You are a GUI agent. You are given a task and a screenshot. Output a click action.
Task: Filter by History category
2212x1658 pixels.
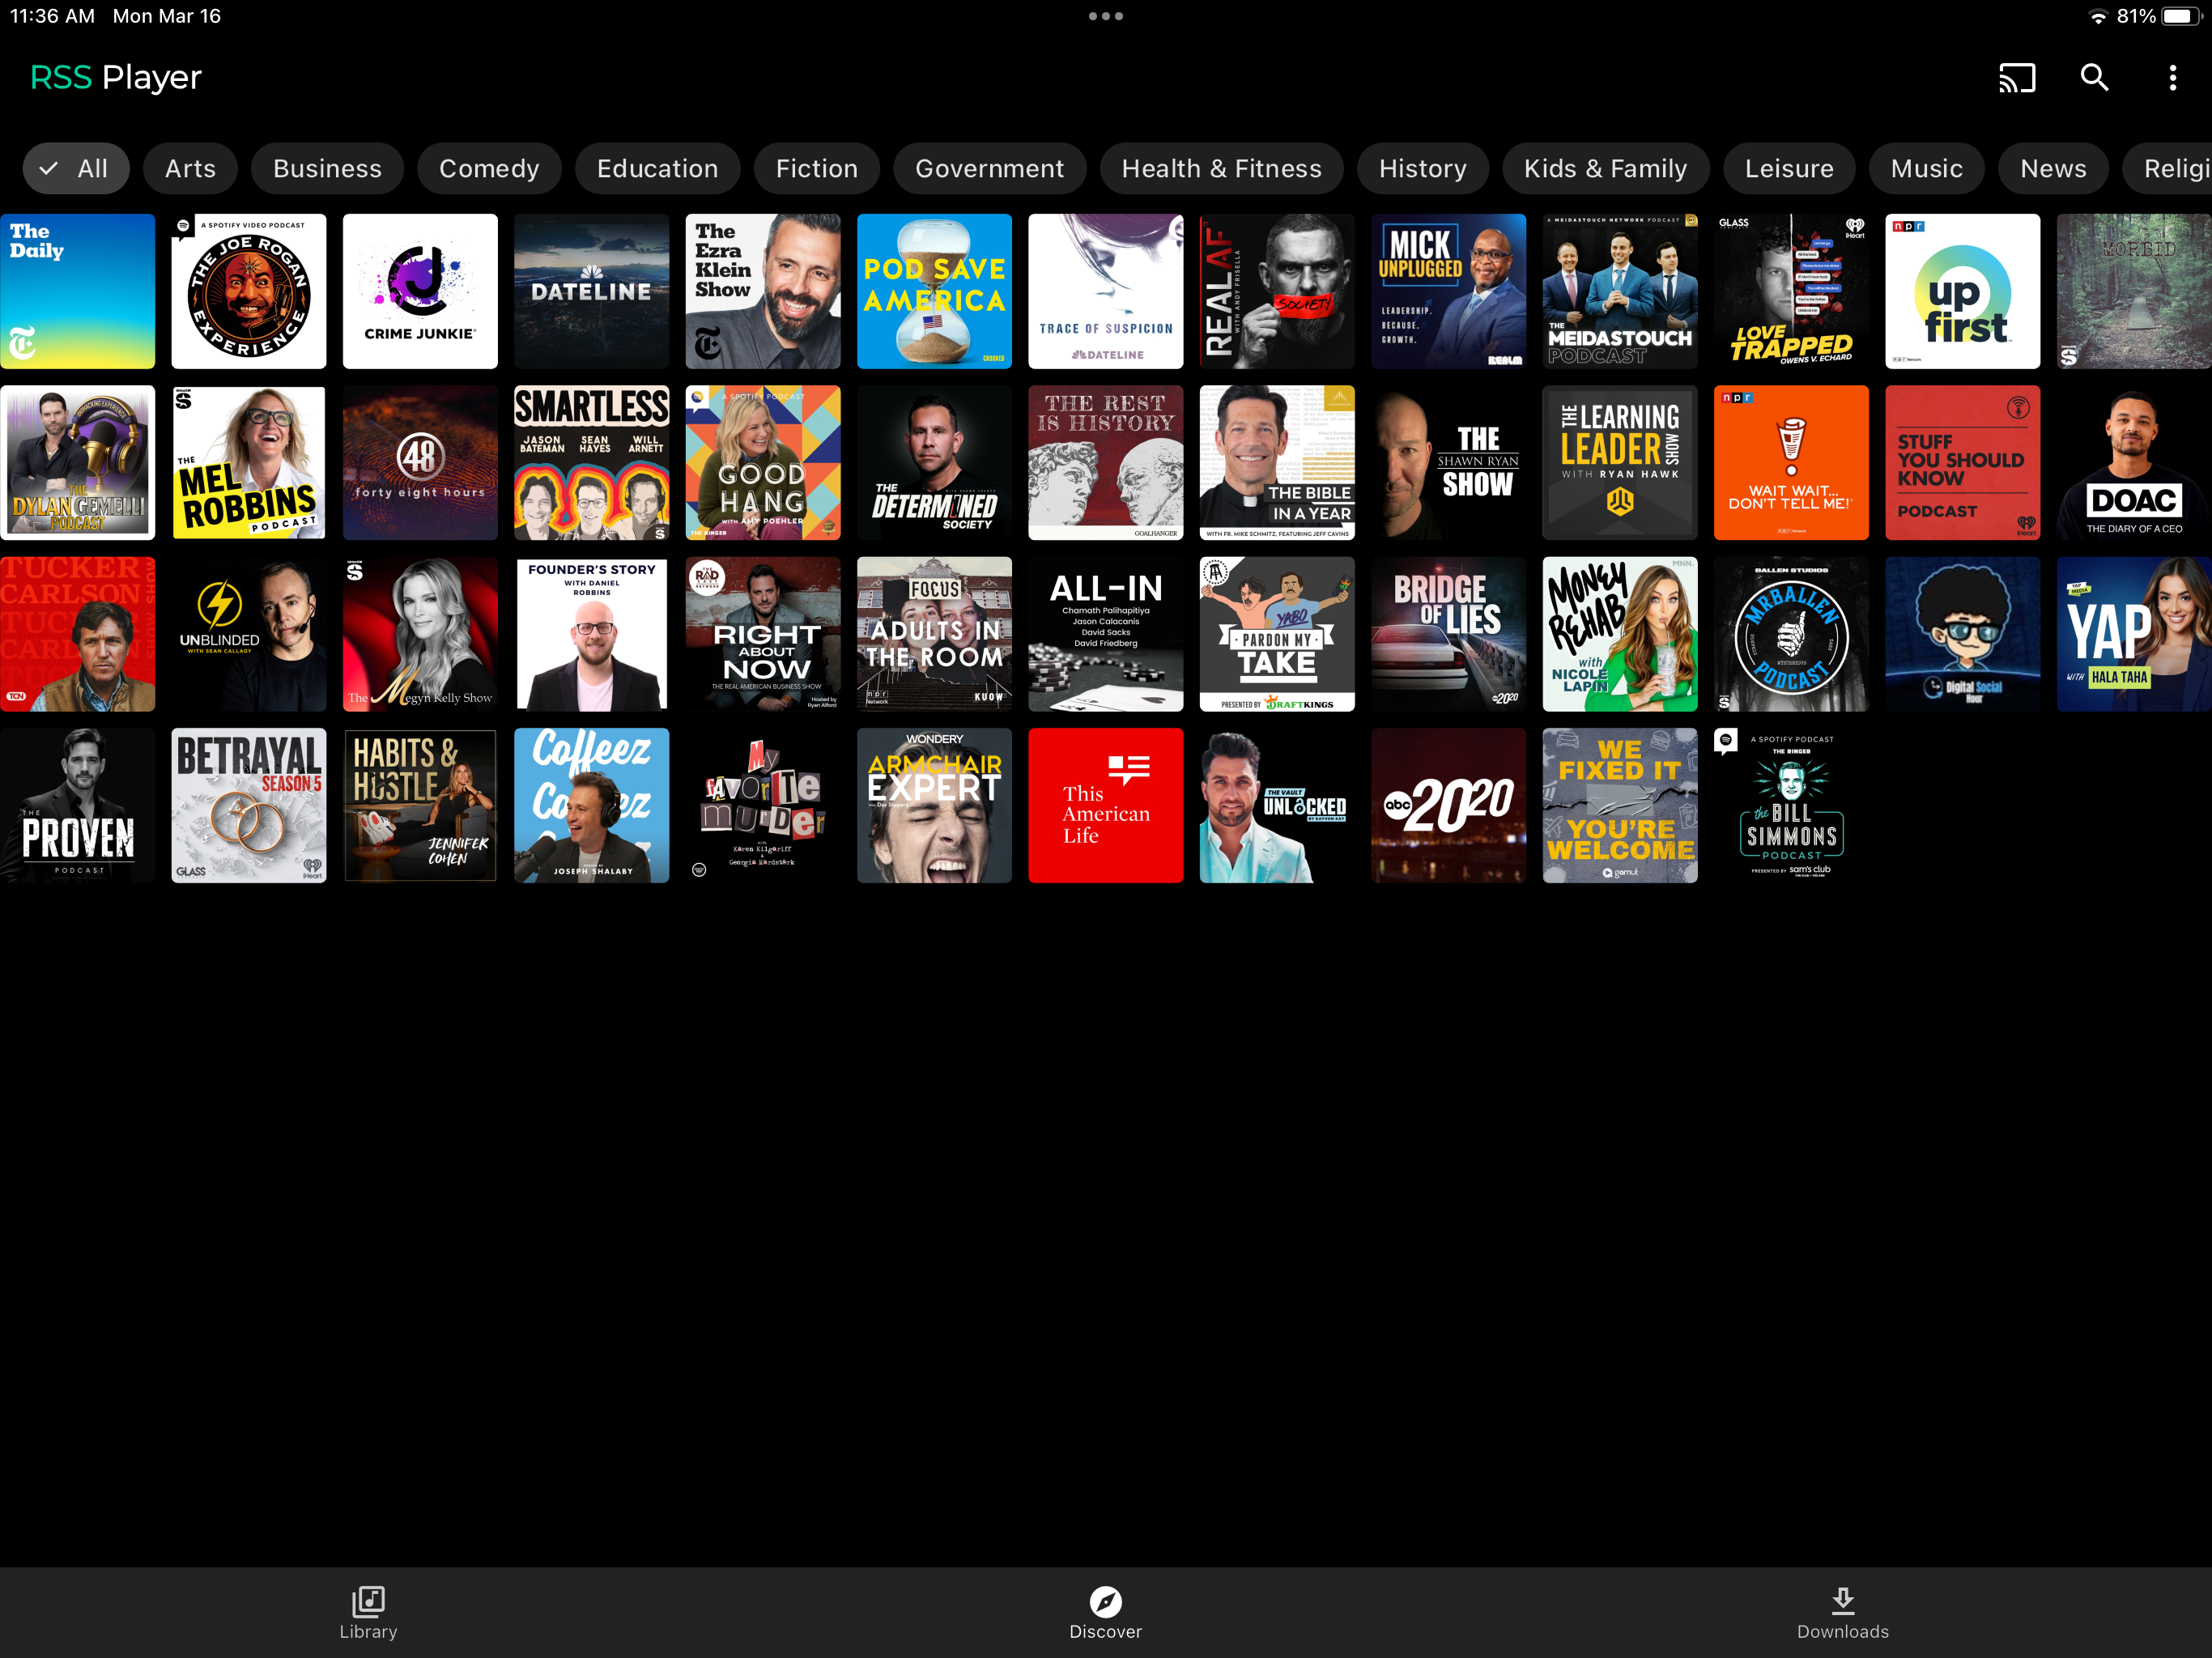[1422, 168]
